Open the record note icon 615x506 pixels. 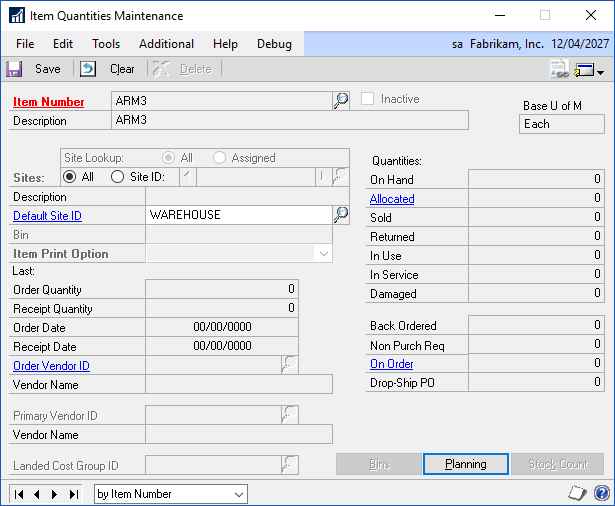pyautogui.click(x=577, y=493)
